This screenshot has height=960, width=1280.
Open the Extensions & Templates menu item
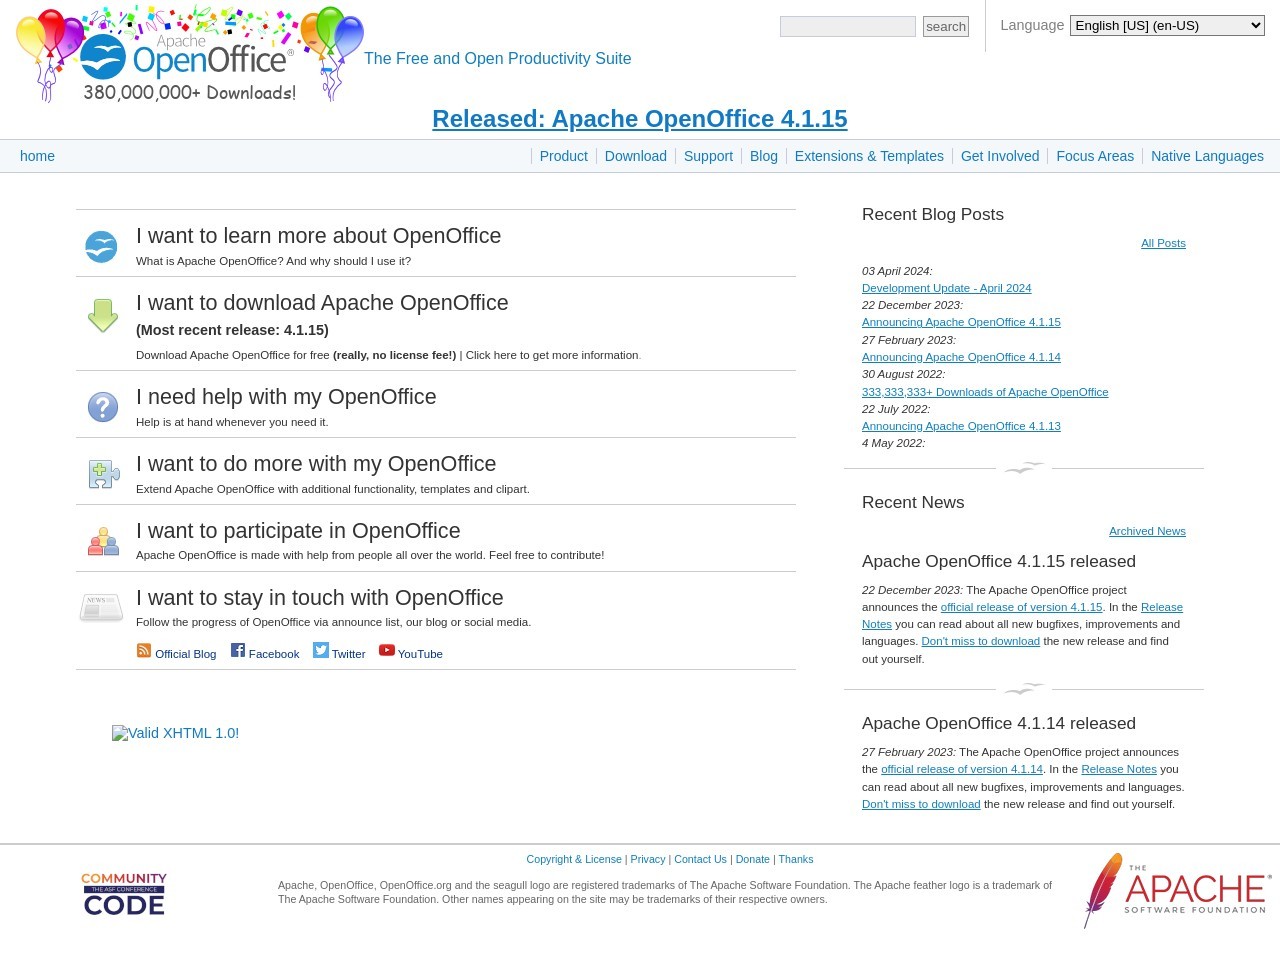tap(869, 156)
